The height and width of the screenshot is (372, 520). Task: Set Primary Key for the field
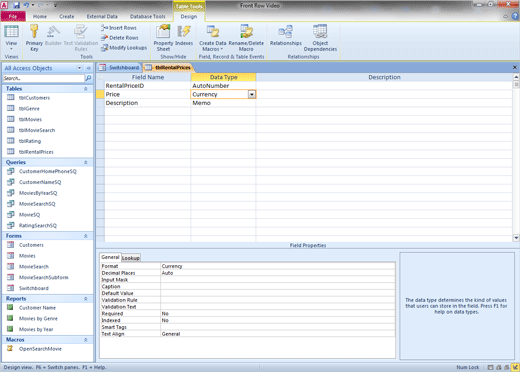(34, 38)
